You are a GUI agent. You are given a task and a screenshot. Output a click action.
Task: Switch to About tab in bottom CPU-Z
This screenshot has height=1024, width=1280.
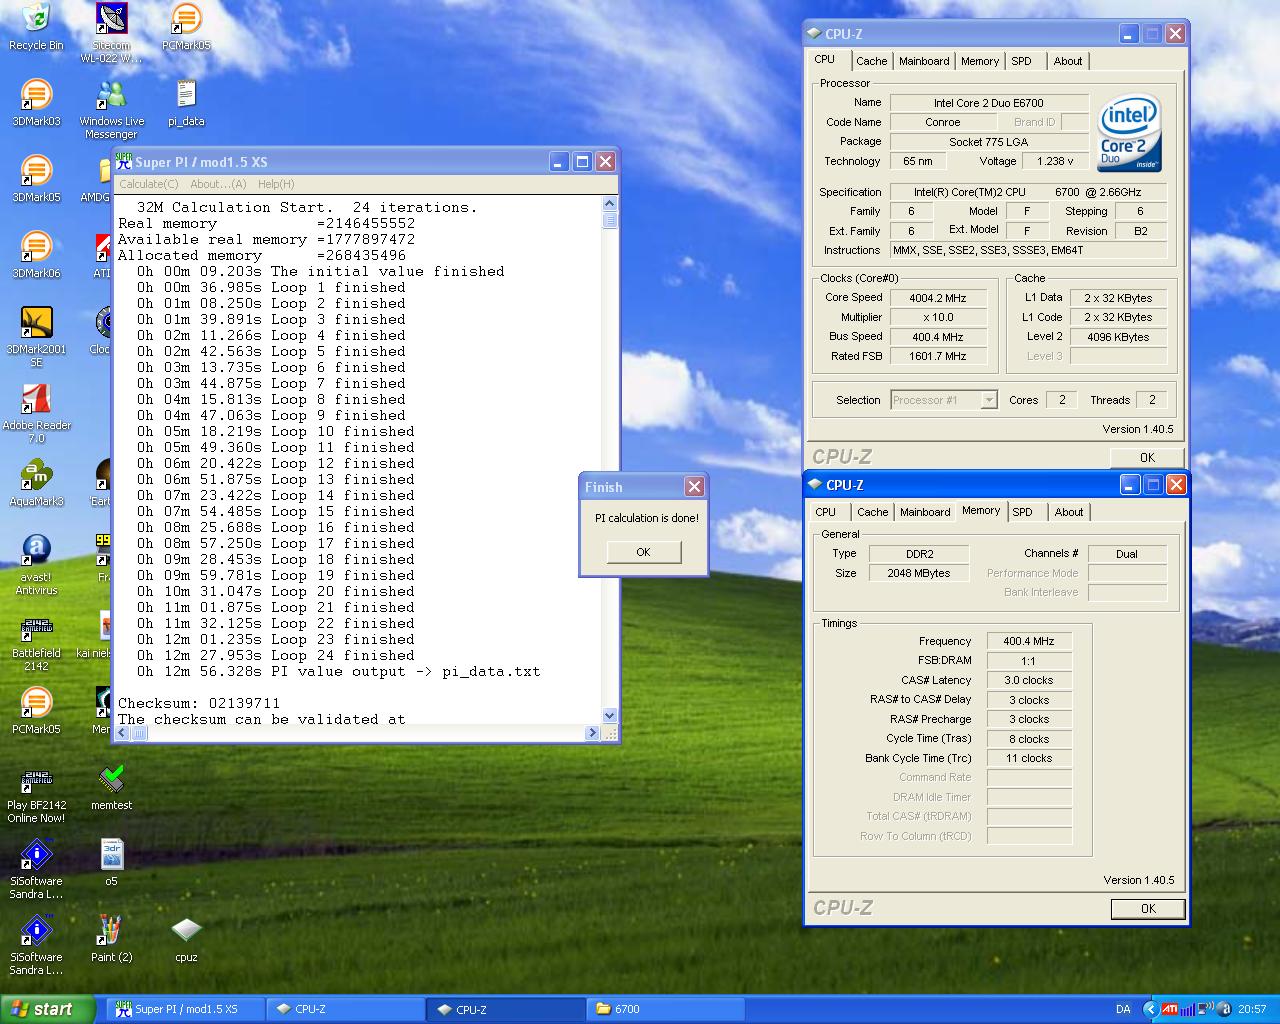(1069, 512)
